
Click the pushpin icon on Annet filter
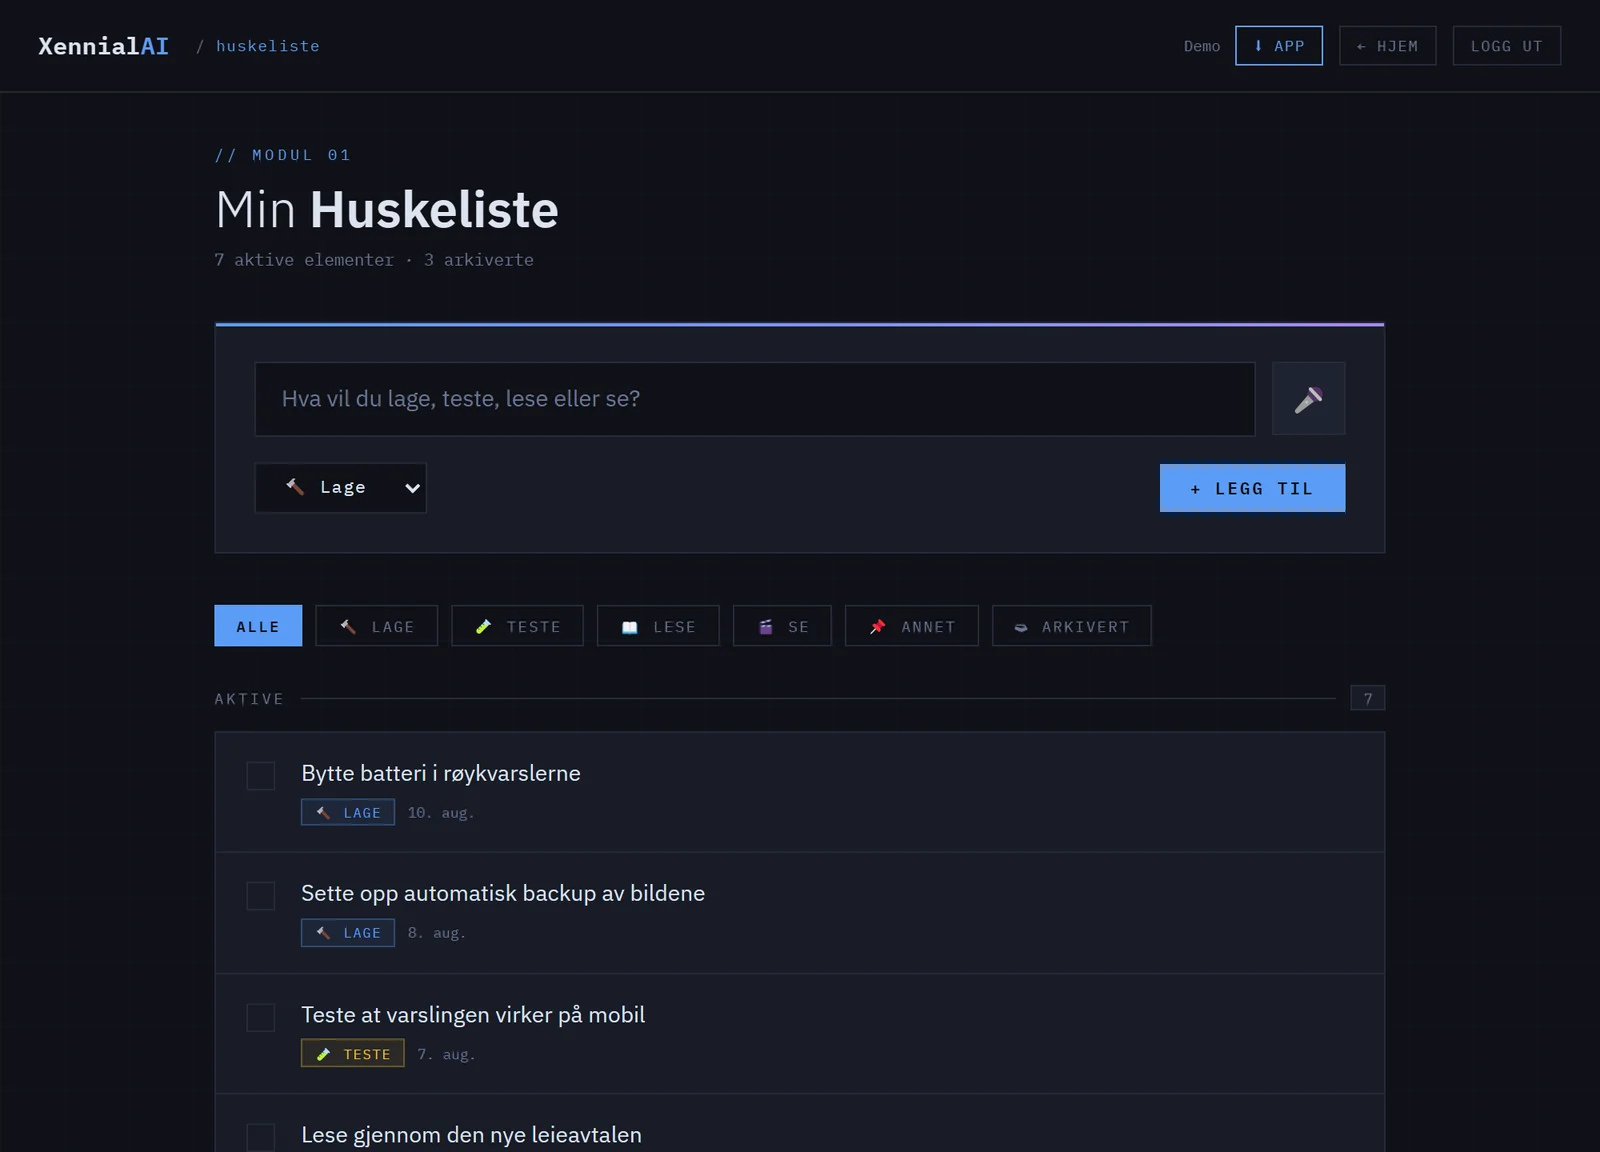pyautogui.click(x=877, y=627)
